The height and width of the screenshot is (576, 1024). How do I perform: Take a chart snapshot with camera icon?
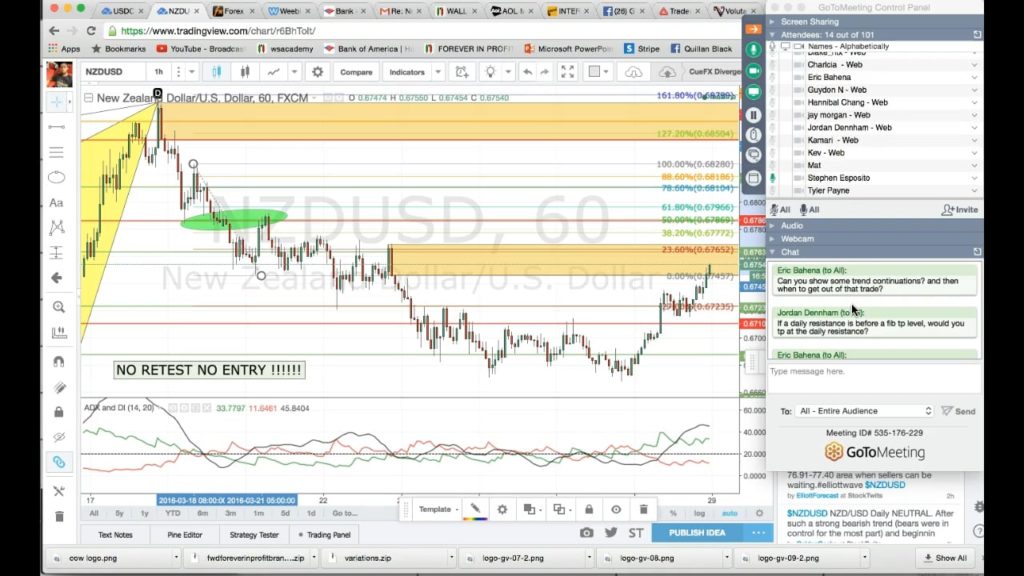pos(587,532)
